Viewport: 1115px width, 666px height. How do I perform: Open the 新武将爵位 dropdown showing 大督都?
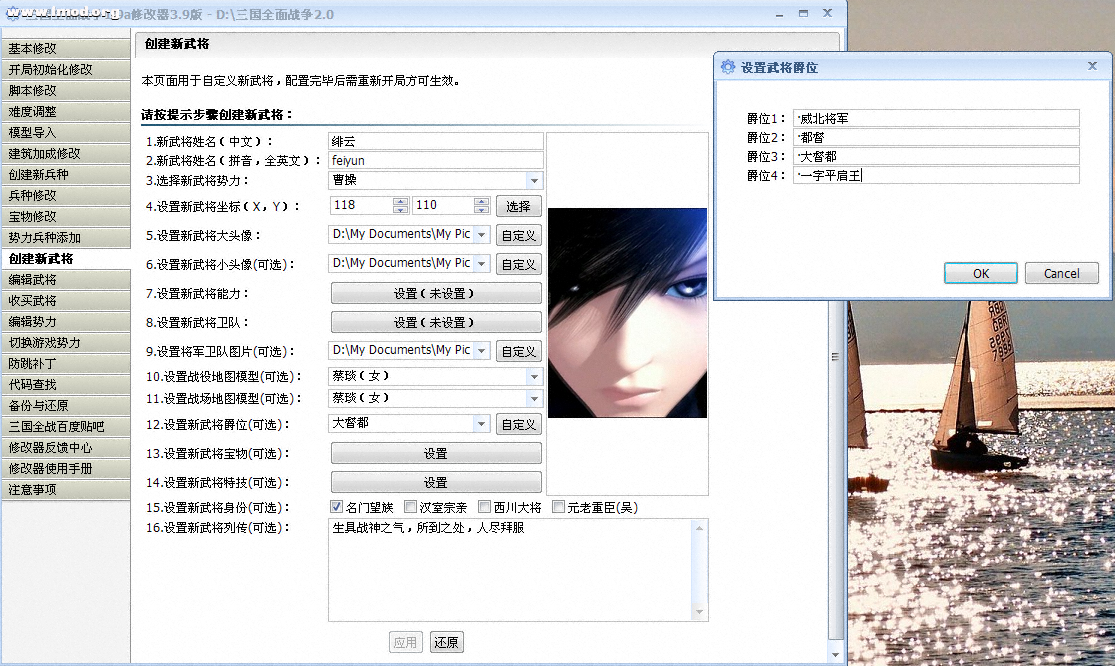coord(482,424)
